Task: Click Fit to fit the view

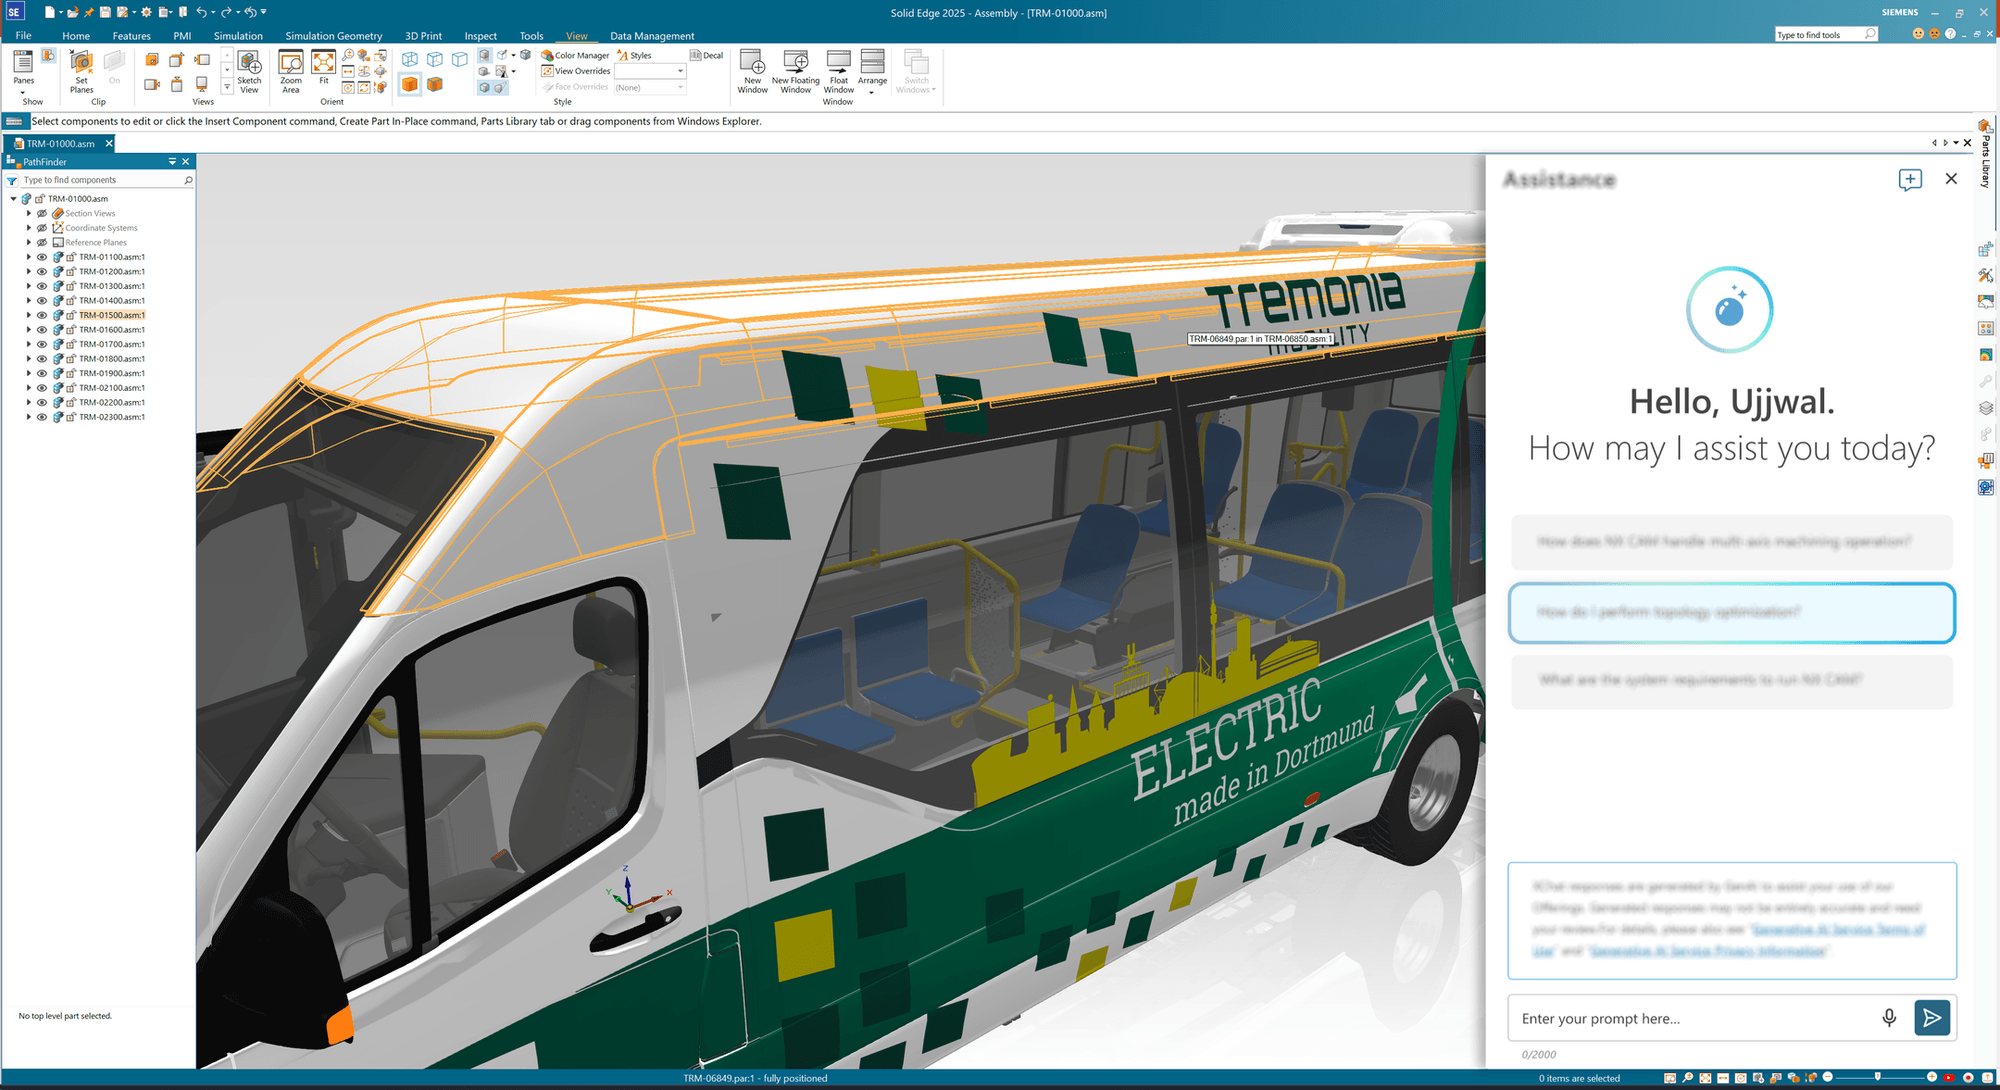Action: [323, 72]
